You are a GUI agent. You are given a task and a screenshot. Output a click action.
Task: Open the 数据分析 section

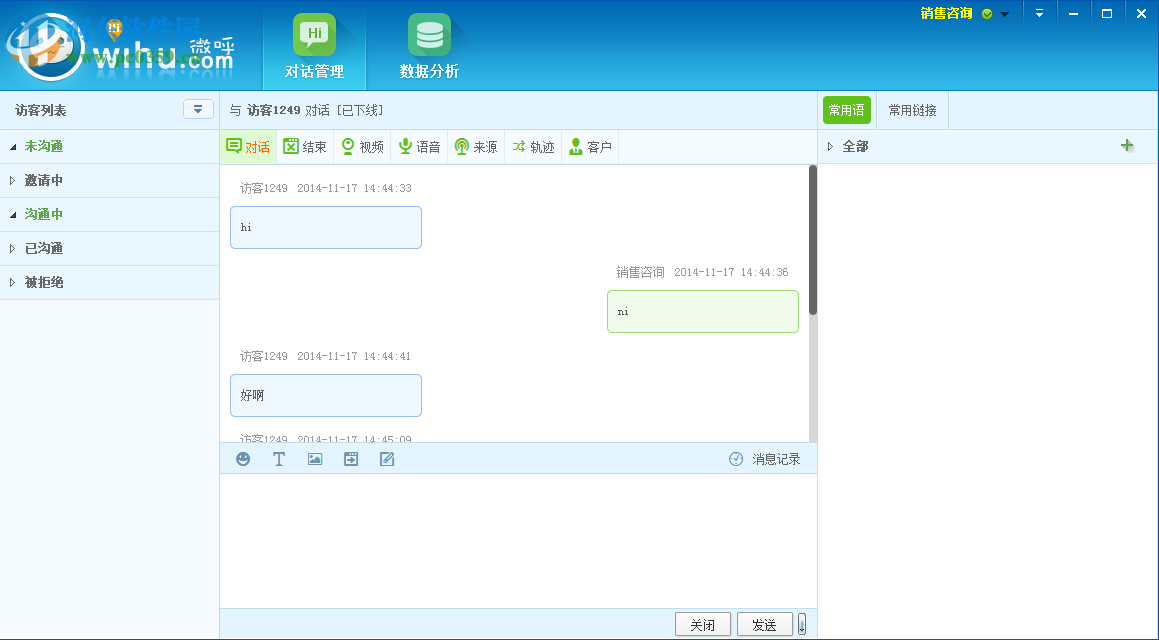429,46
